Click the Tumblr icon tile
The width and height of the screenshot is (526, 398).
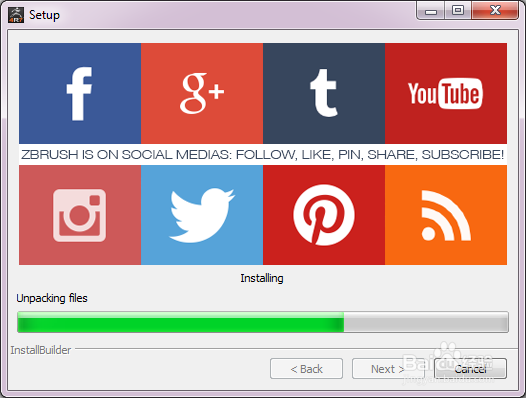click(x=324, y=93)
